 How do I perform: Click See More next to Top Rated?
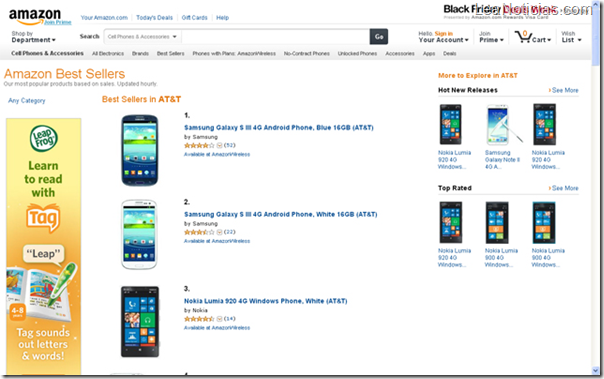coord(565,188)
